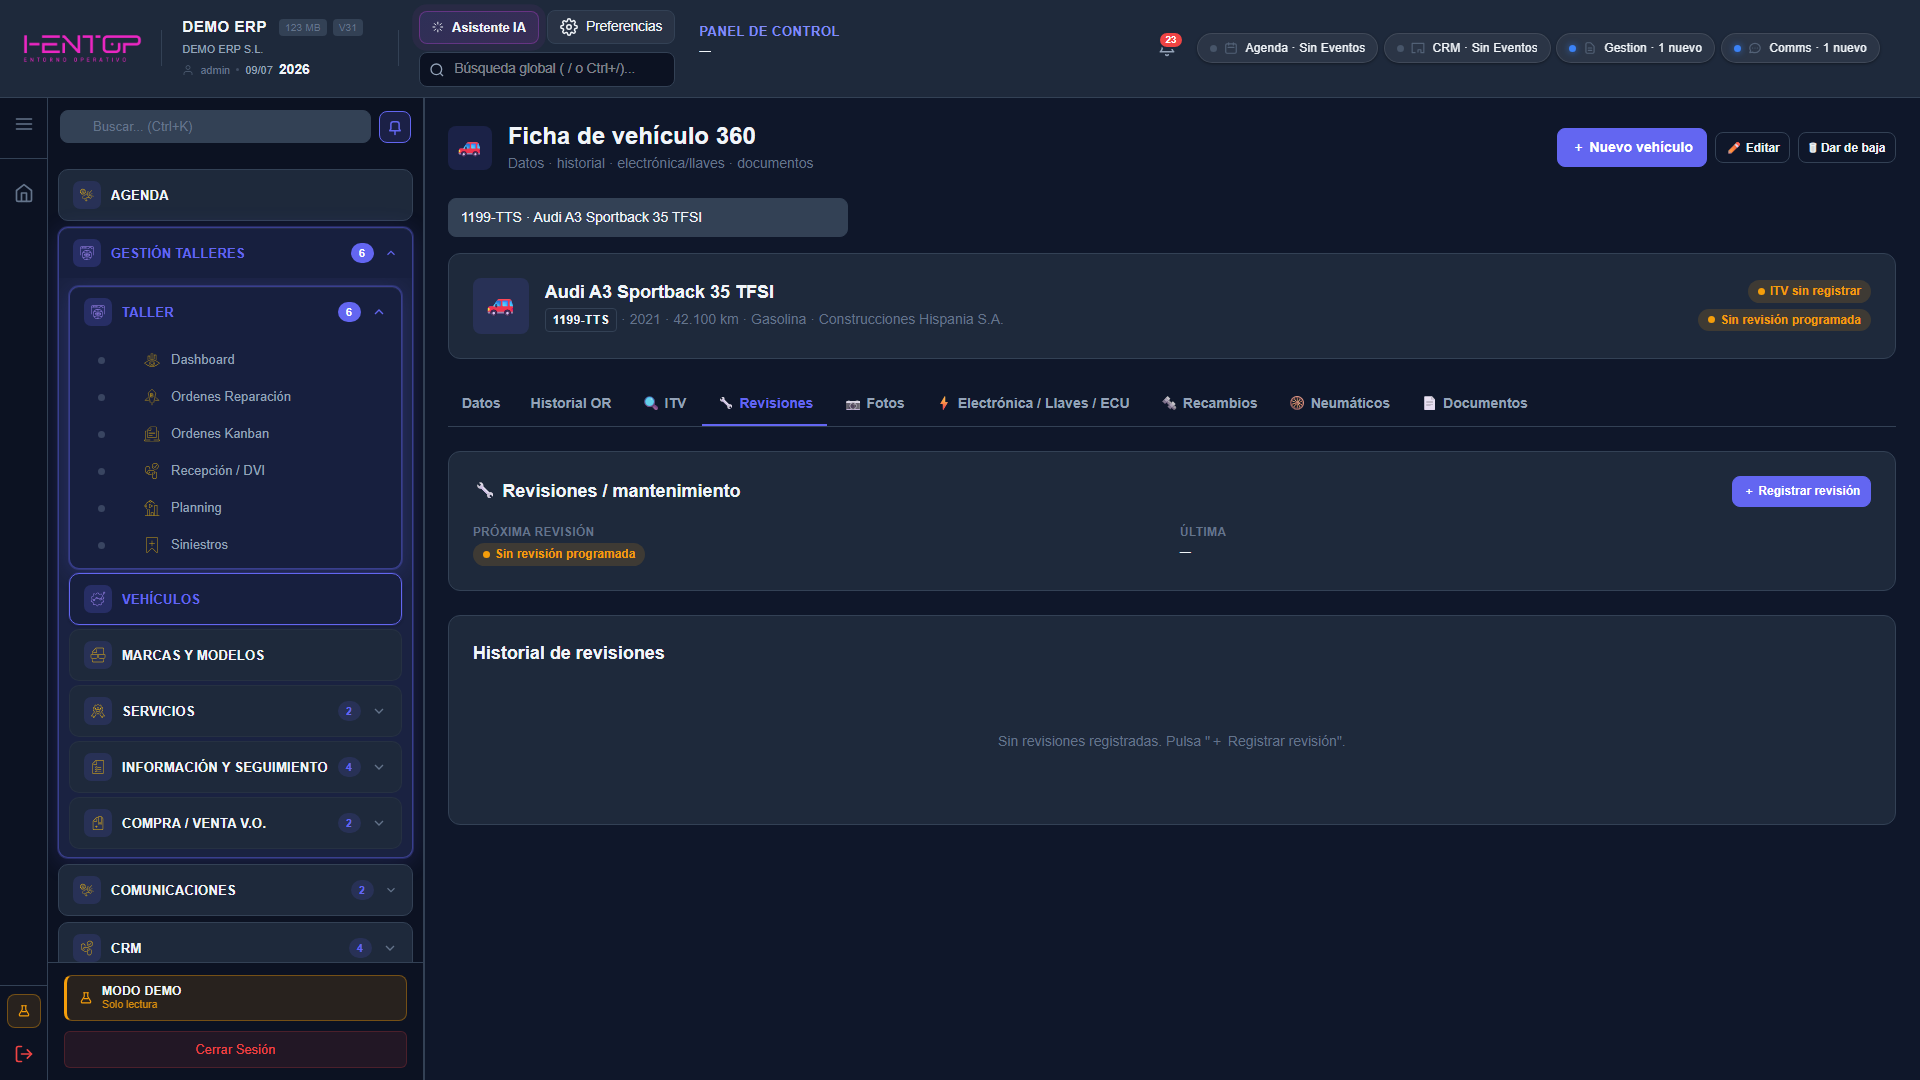
Task: Click the 1199-TTS license plate badge
Action: click(581, 320)
